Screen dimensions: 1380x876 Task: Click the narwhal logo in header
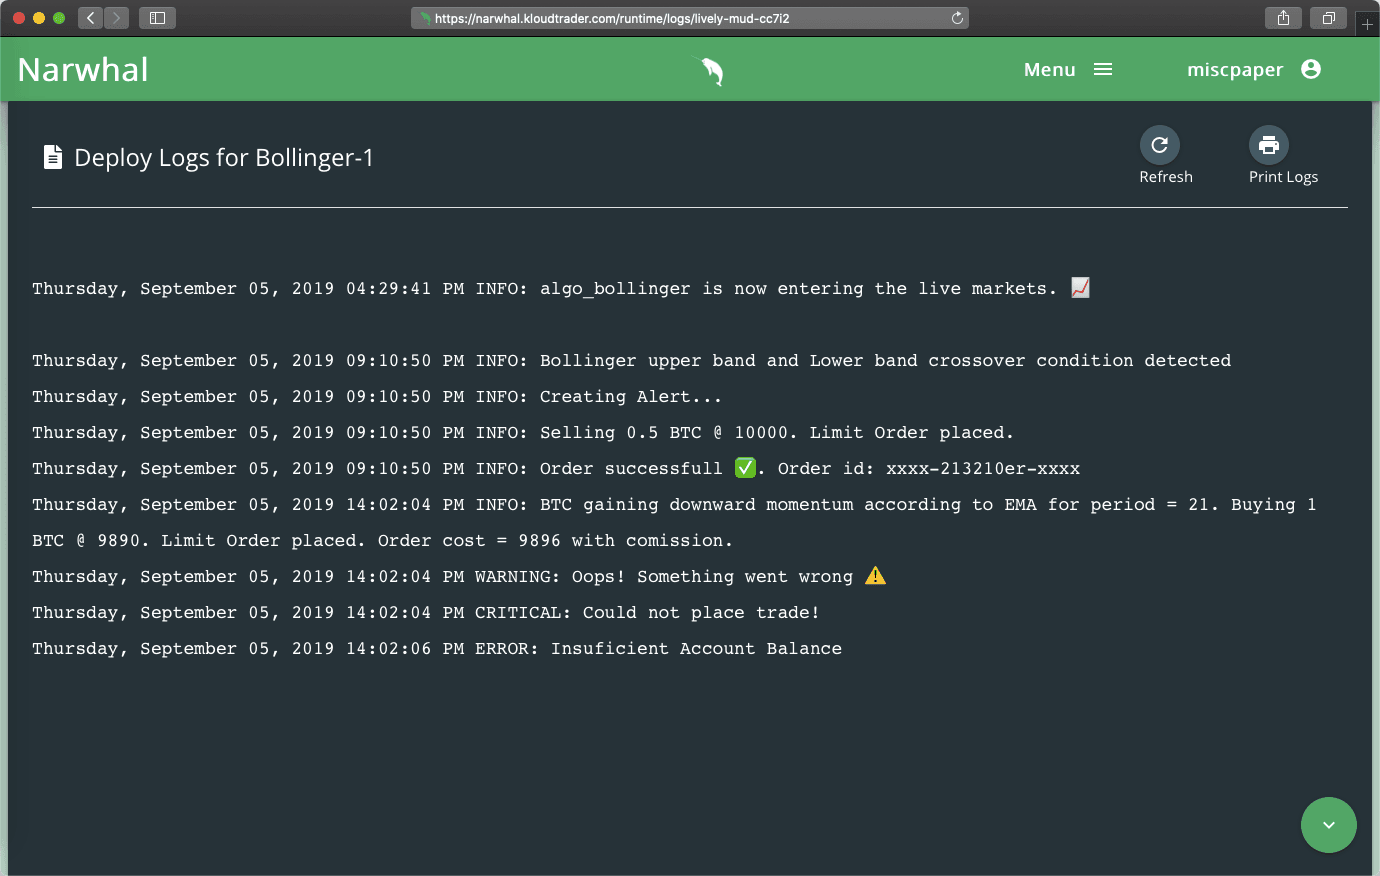pyautogui.click(x=710, y=70)
